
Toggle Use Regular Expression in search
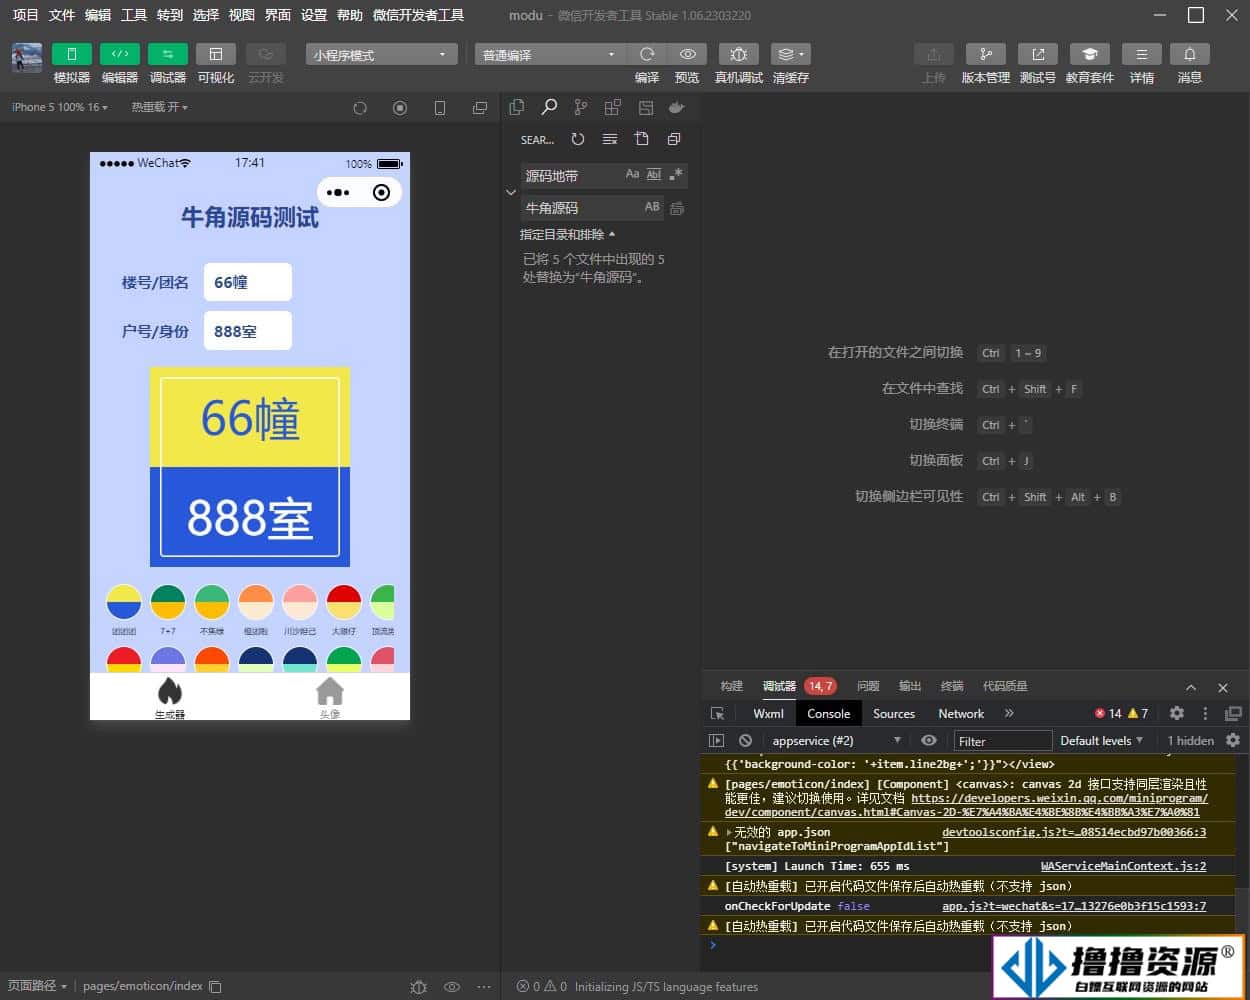(x=677, y=174)
